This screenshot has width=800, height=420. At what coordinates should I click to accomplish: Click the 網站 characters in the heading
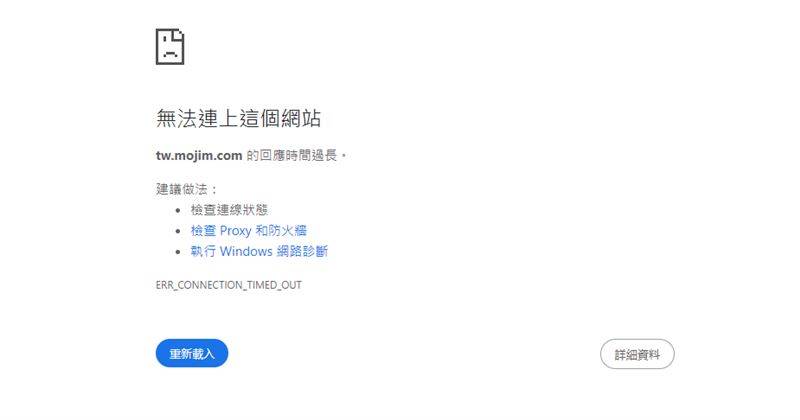[x=301, y=118]
